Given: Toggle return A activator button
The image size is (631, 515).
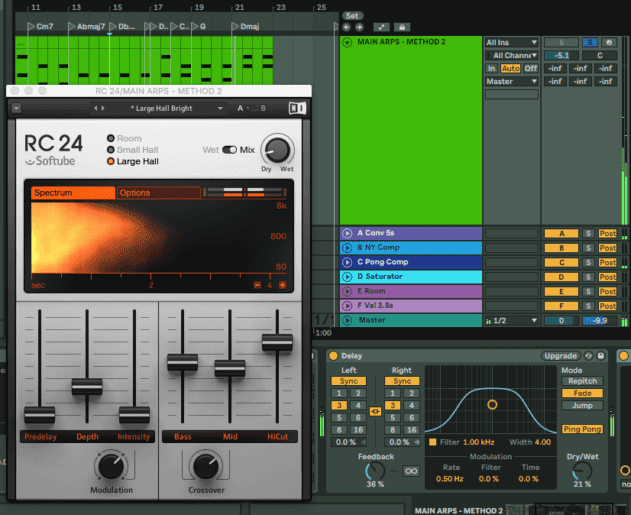Looking at the screenshot, I should (x=561, y=233).
